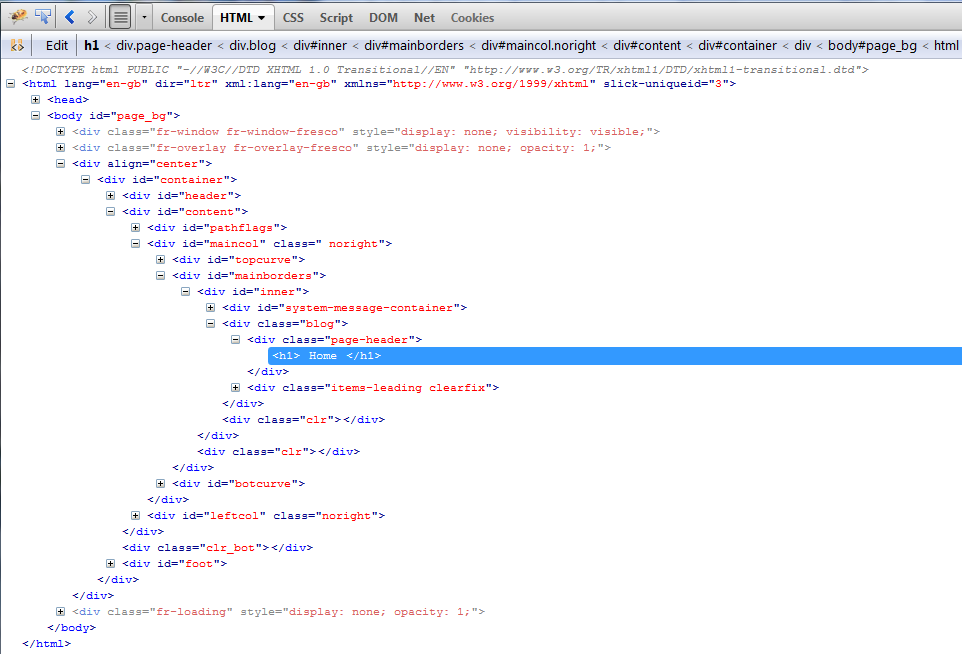
Task: Open the dropdown arrow beside the lines icon
Action: (x=144, y=17)
